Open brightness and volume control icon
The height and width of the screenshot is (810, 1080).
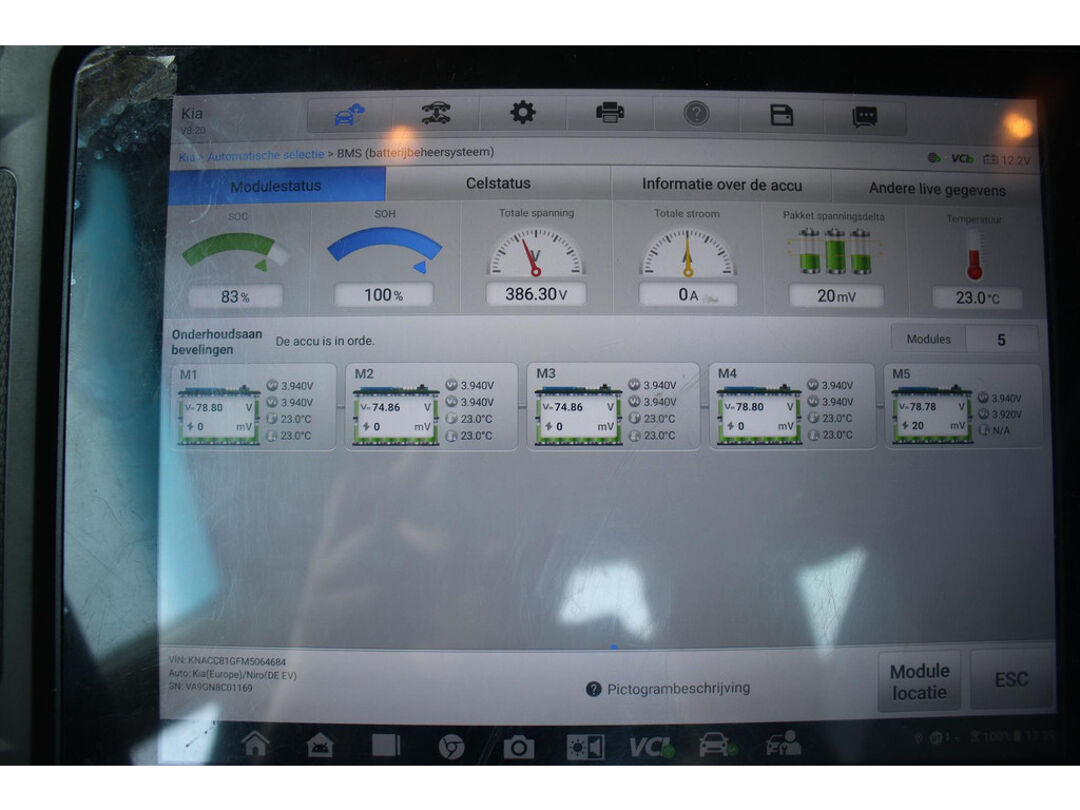coord(585,747)
